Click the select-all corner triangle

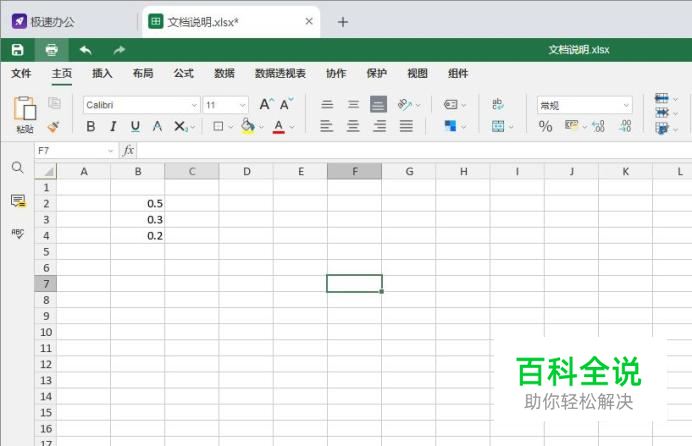coord(46,171)
